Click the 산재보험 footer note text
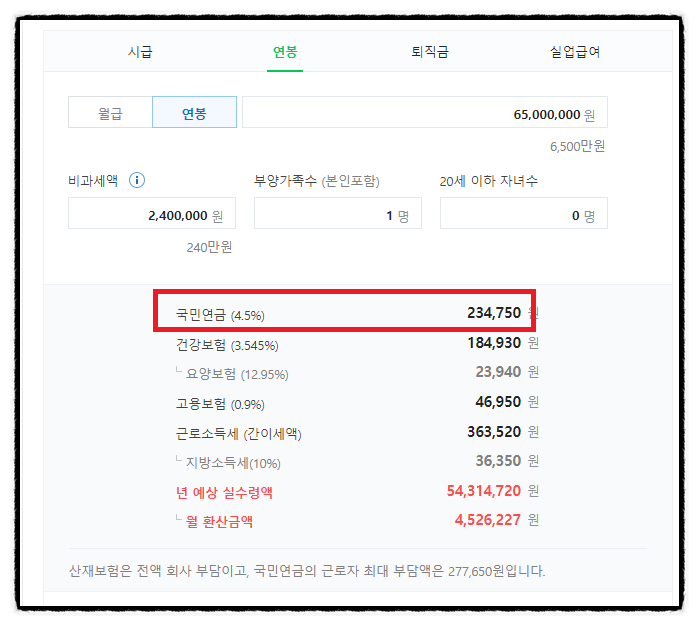699x626 pixels. pyautogui.click(x=307, y=571)
